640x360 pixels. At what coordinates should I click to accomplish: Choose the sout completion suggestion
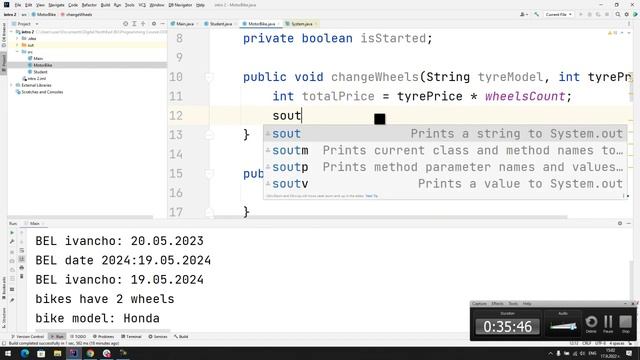pyautogui.click(x=445, y=133)
